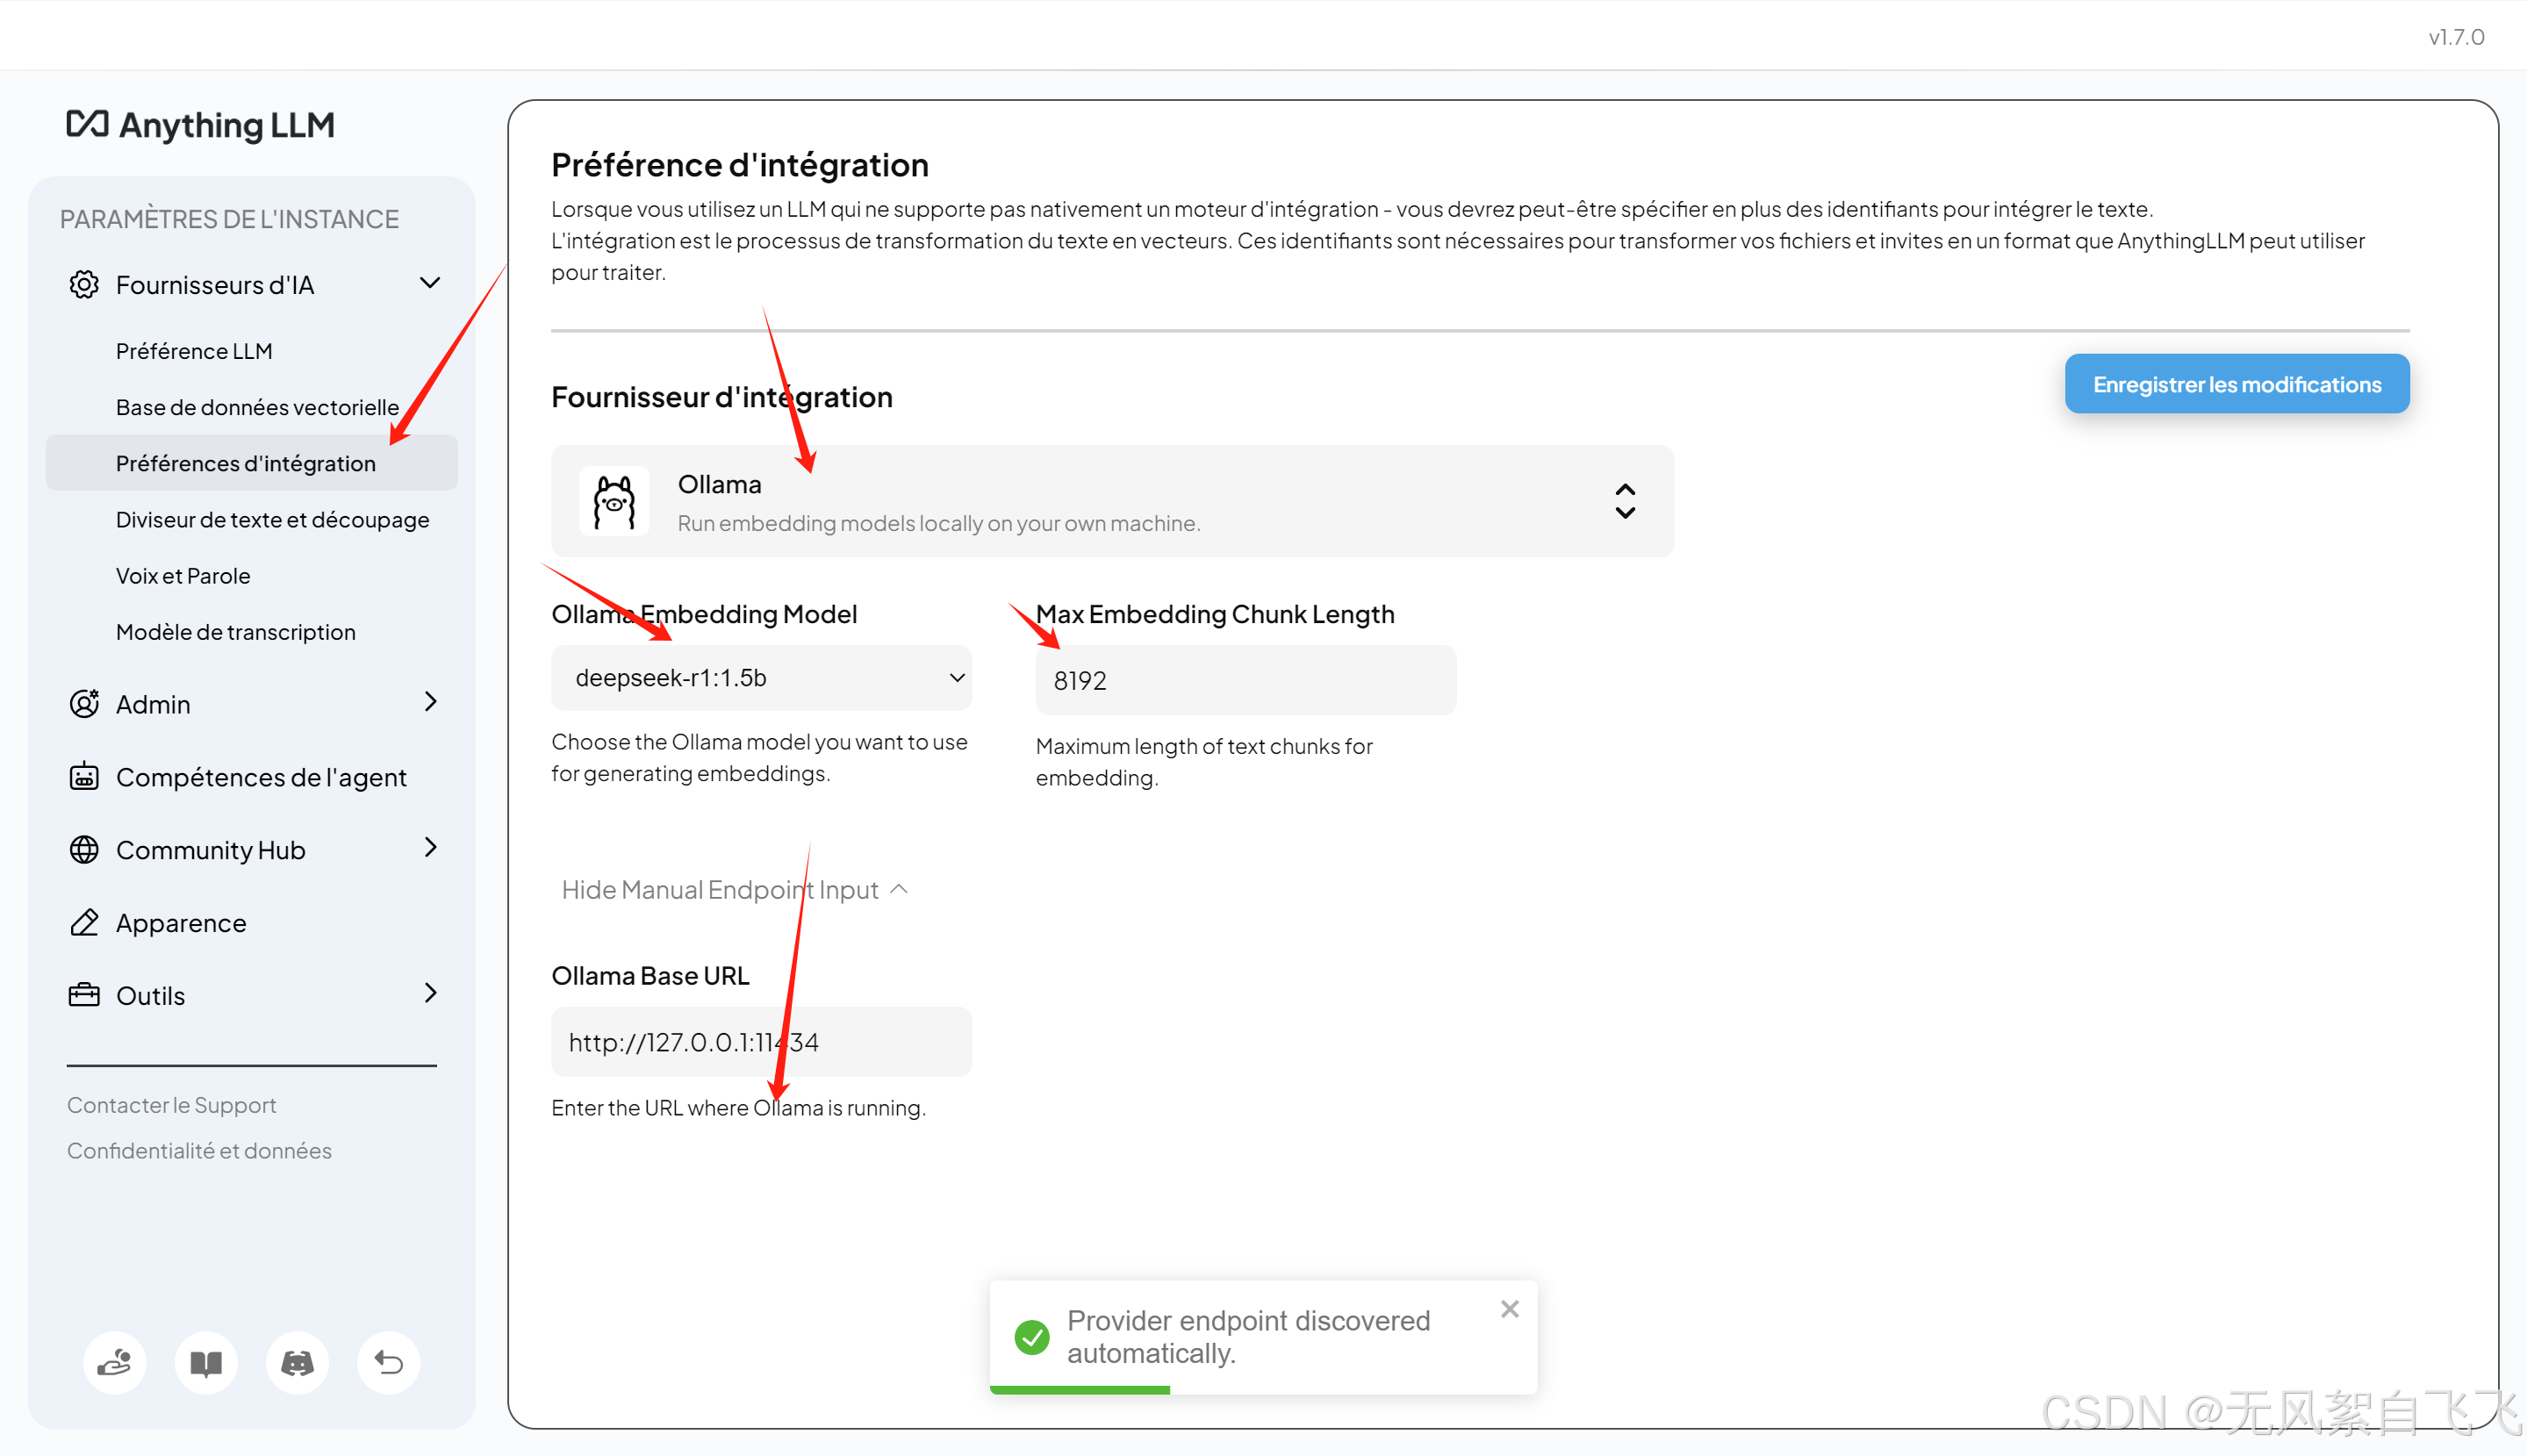Click the AnythingLLM logo icon
The width and height of the screenshot is (2527, 1456).
[87, 124]
